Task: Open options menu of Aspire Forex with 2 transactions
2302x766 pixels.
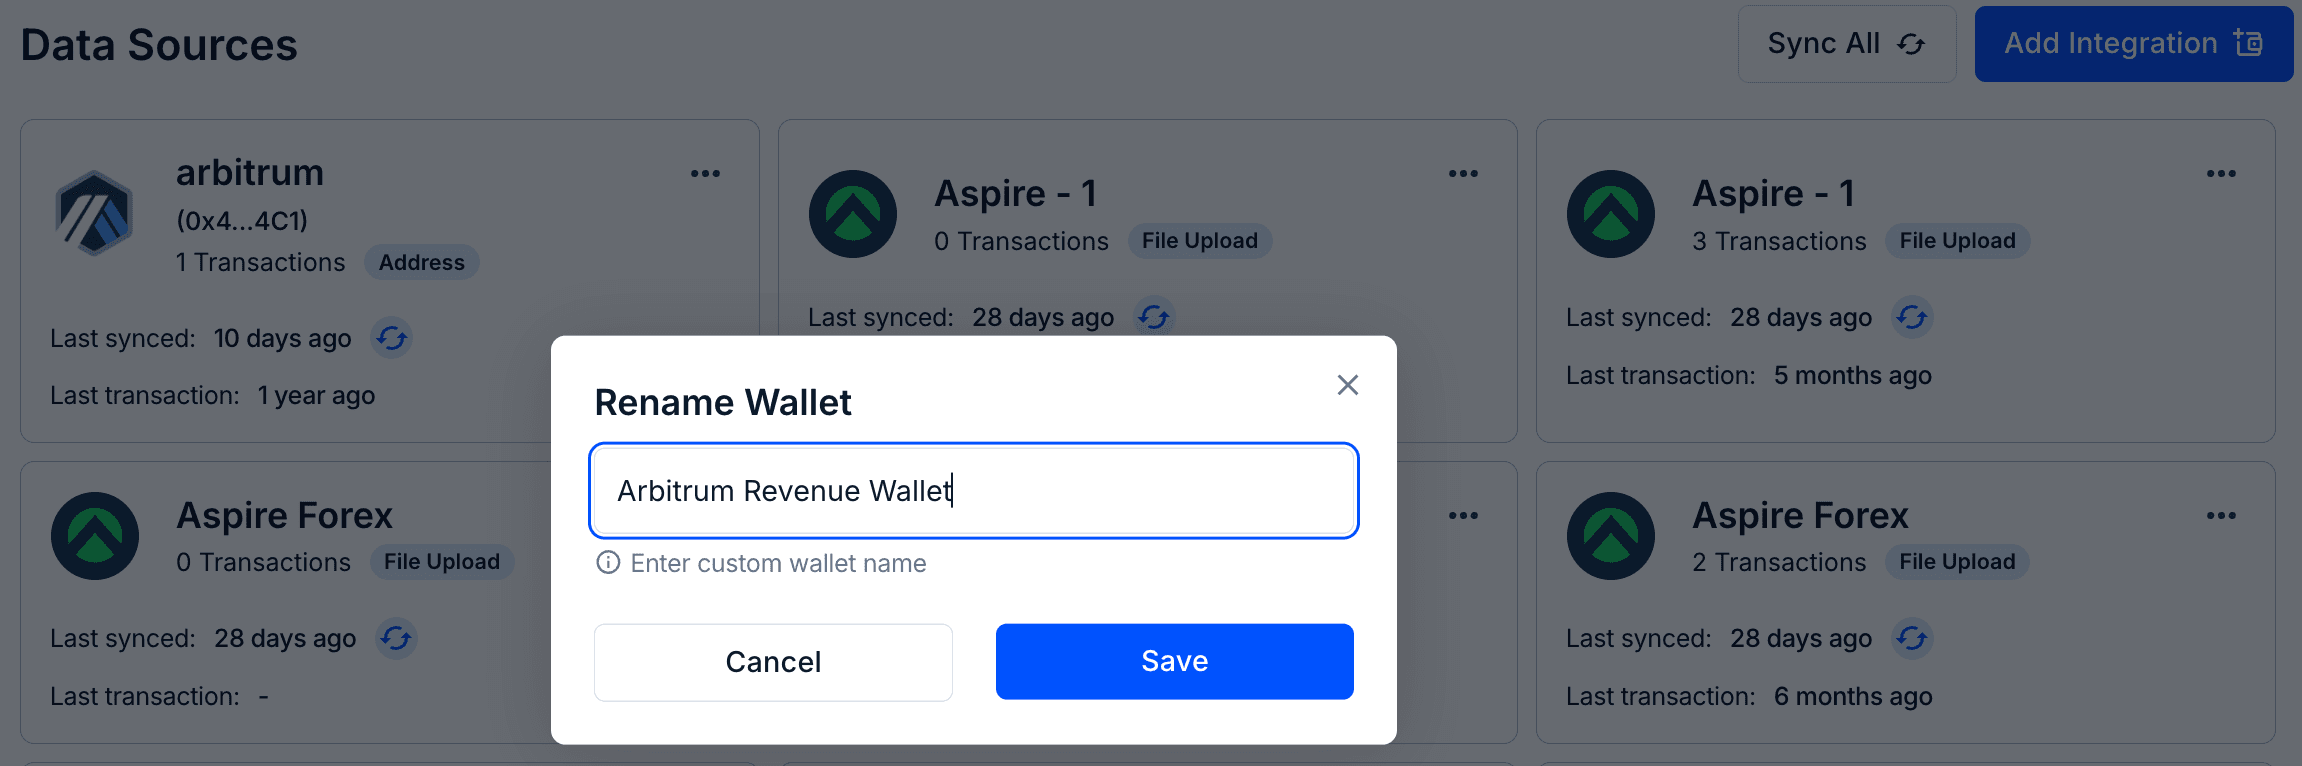Action: (x=2221, y=515)
